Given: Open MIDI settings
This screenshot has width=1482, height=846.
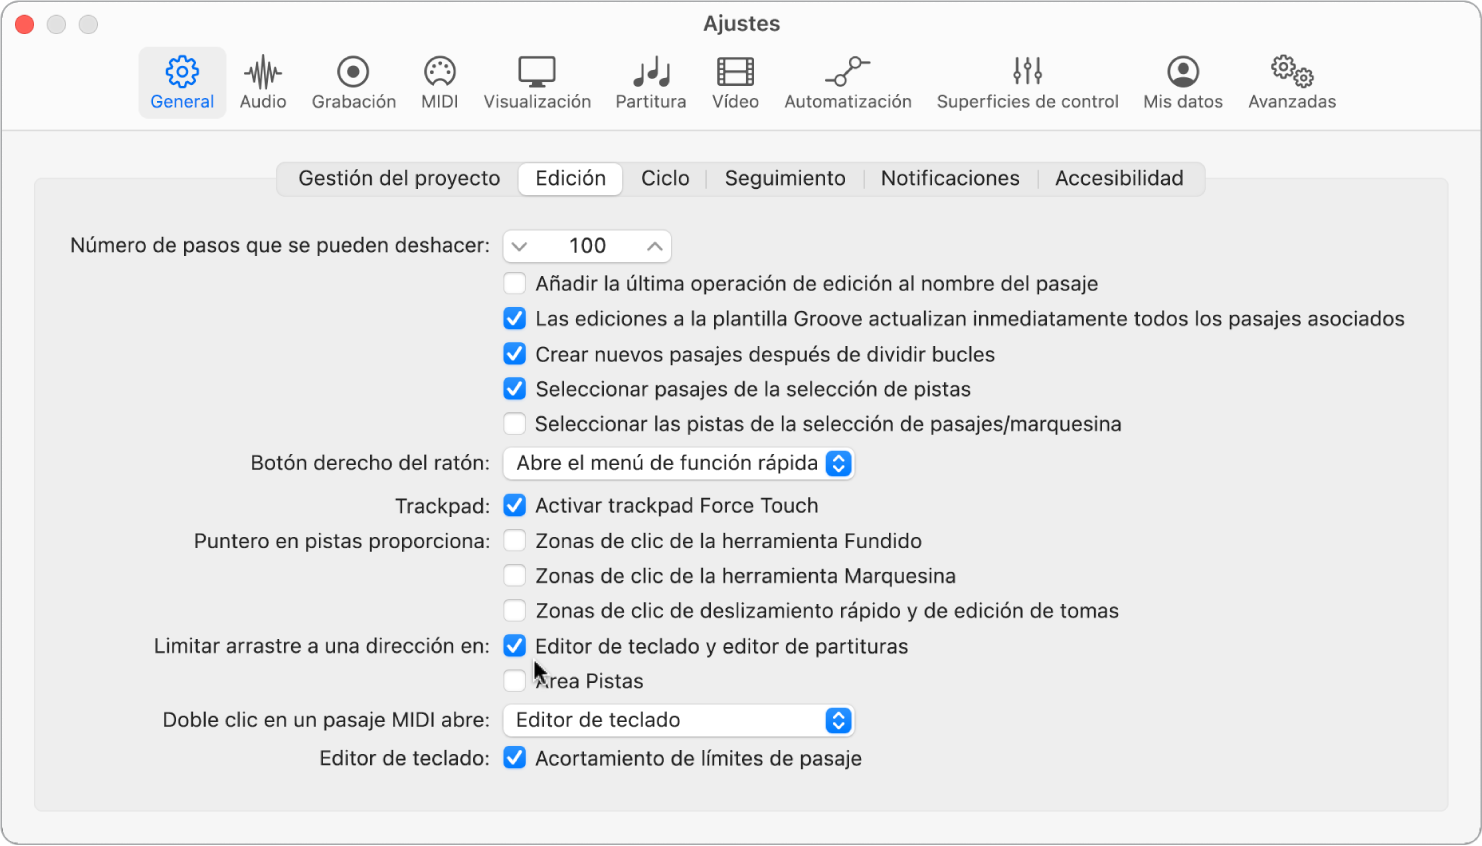Looking at the screenshot, I should pos(439,80).
